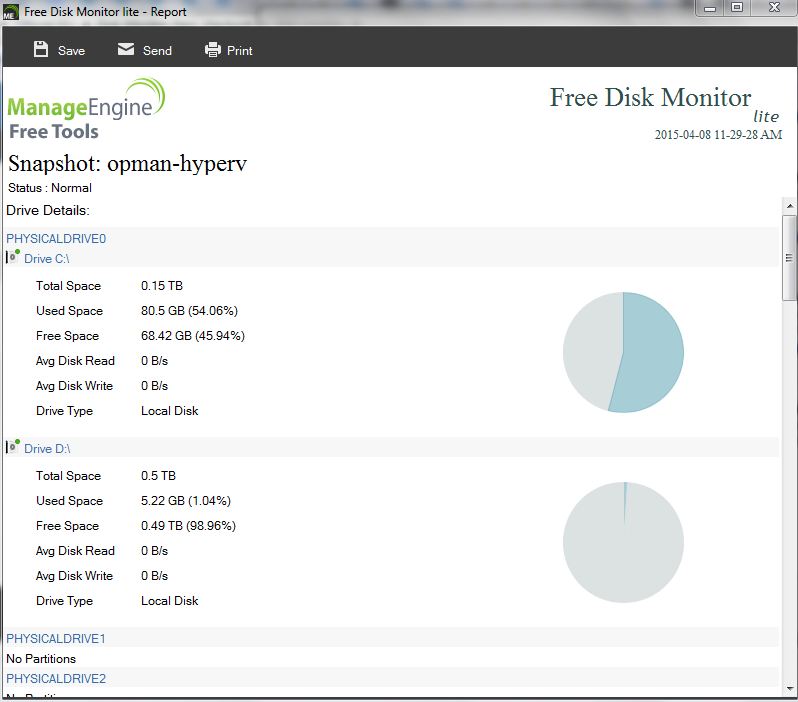Click the Print printer icon
The image size is (798, 702).
(x=213, y=49)
